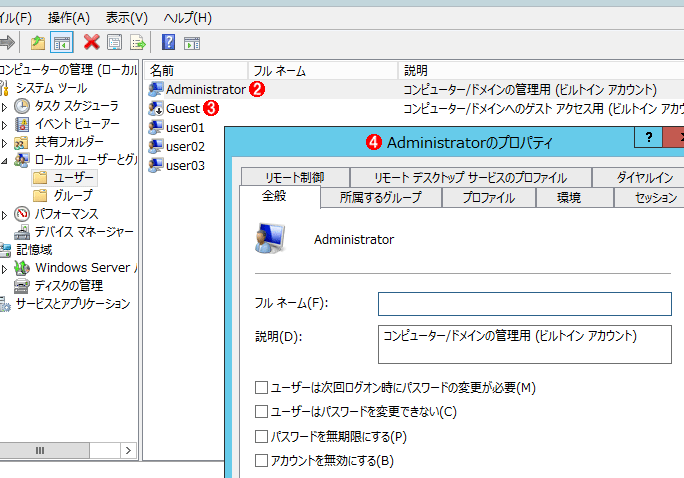Screen dimensions: 684x478
Task: Click the フル ネーム text field
Action: pos(524,304)
